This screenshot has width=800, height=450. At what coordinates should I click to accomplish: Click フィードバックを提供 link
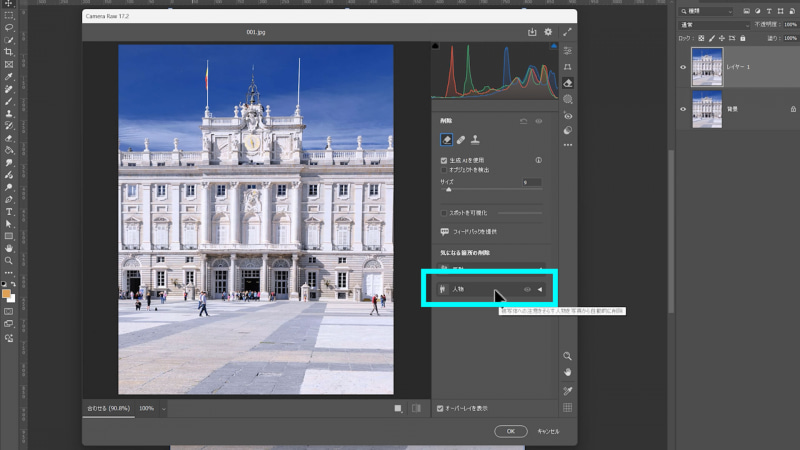[x=474, y=232]
